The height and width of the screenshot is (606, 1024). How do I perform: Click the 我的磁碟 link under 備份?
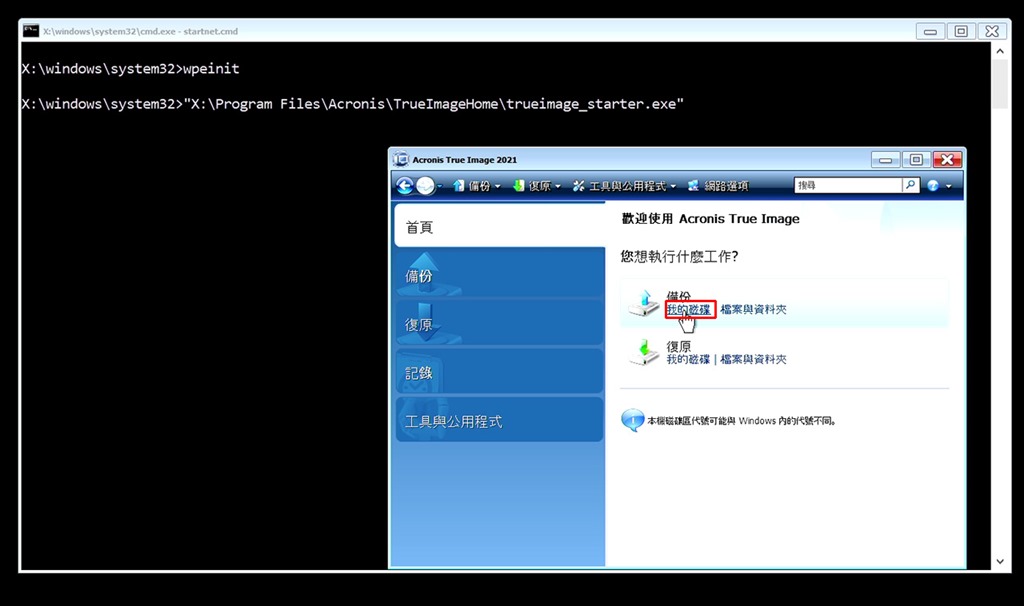coord(689,310)
